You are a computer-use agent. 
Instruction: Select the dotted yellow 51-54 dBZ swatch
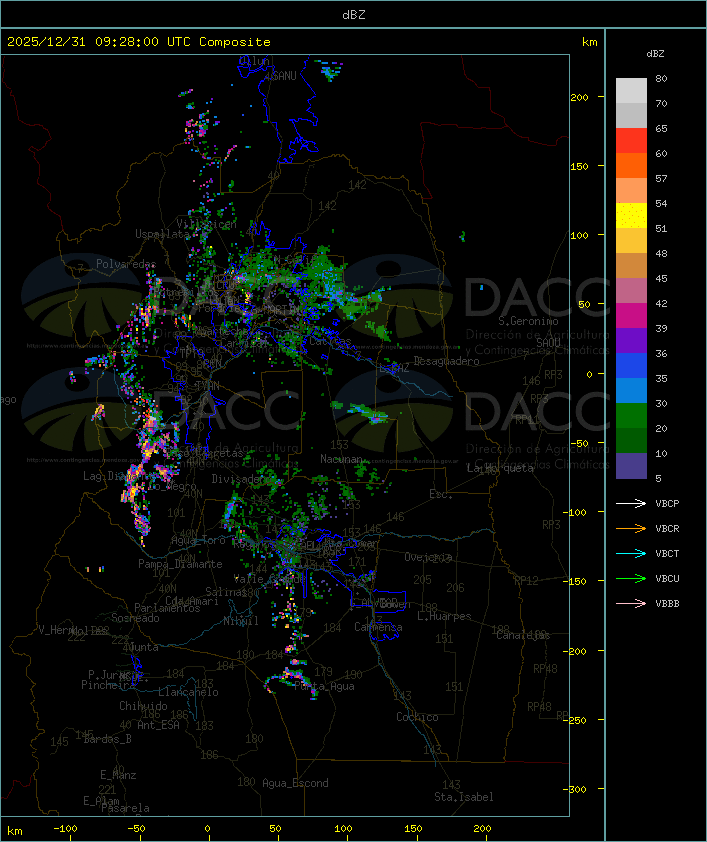631,216
